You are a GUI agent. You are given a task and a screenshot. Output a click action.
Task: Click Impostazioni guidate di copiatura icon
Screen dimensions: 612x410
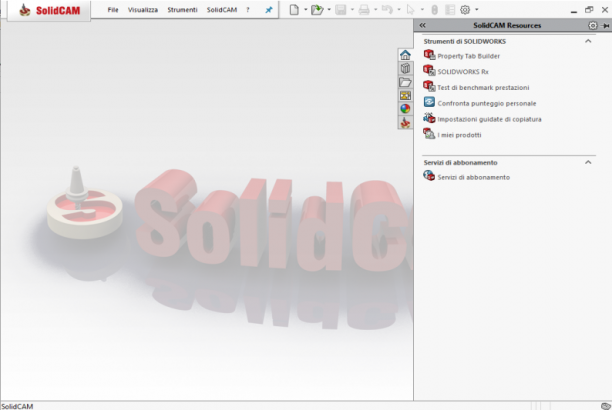pos(429,118)
